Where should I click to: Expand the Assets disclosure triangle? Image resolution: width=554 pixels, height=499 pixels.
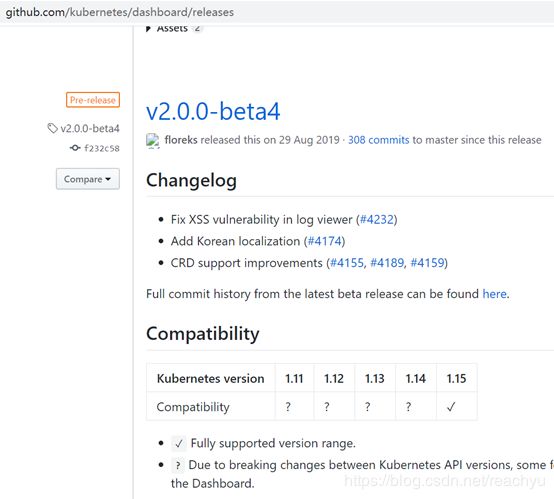[148, 29]
